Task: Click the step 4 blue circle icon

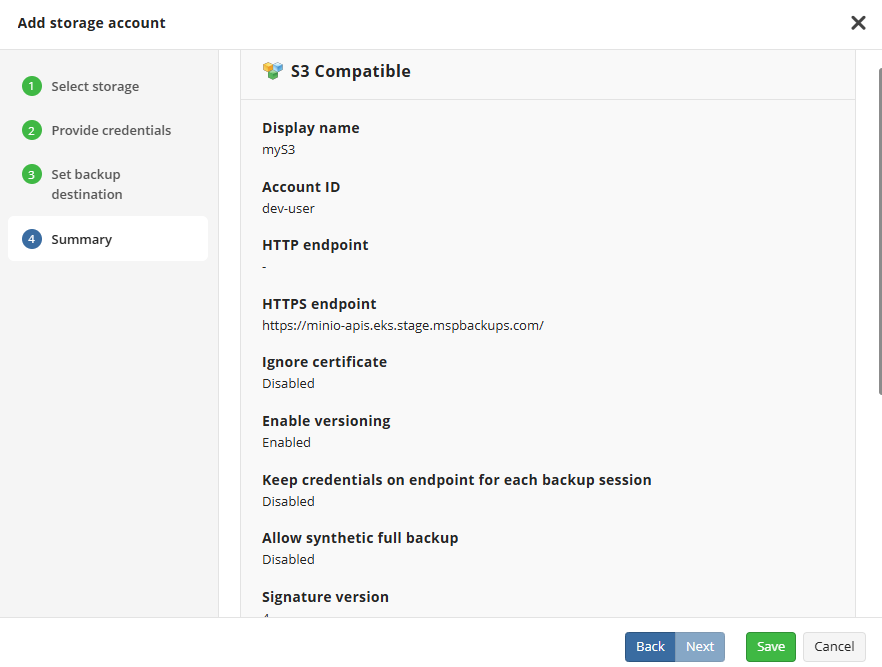Action: (32, 239)
